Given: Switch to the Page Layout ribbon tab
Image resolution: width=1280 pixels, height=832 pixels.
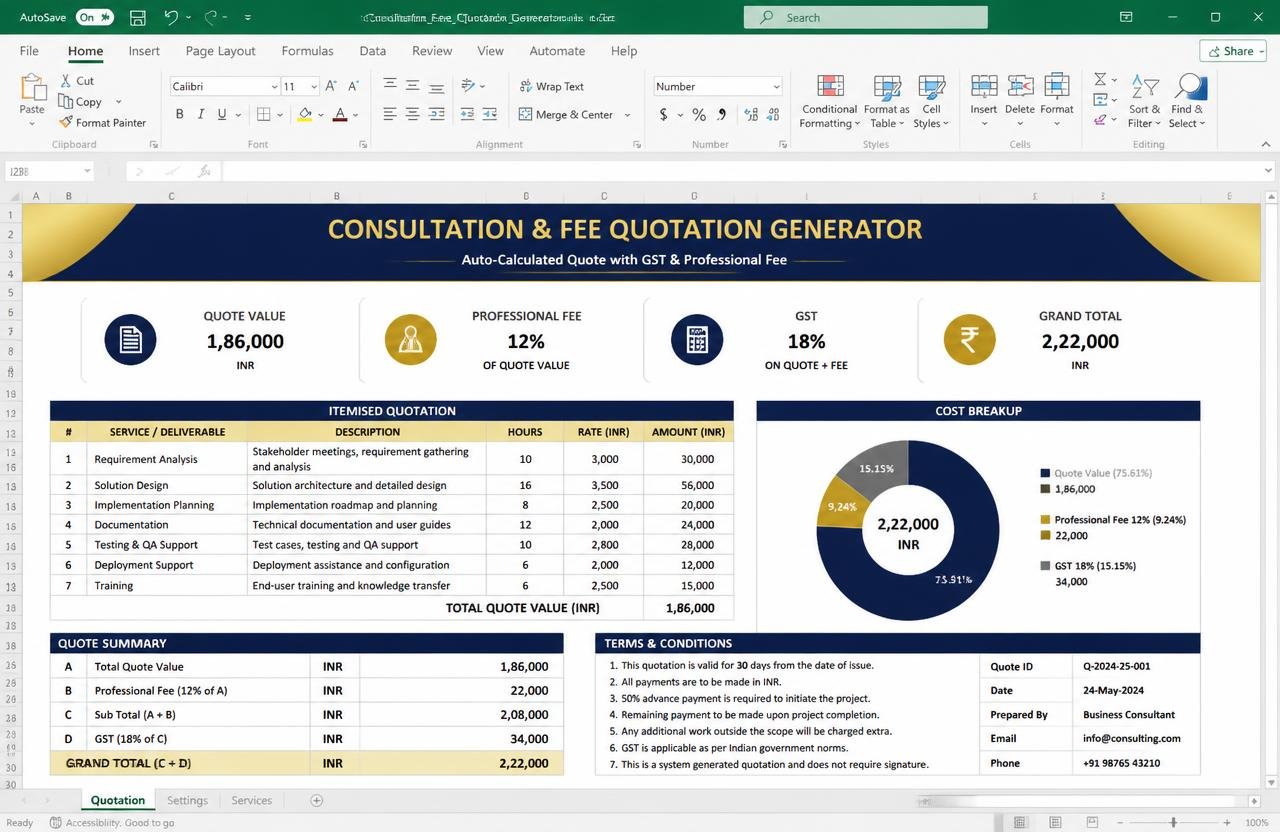Looking at the screenshot, I should coord(220,50).
